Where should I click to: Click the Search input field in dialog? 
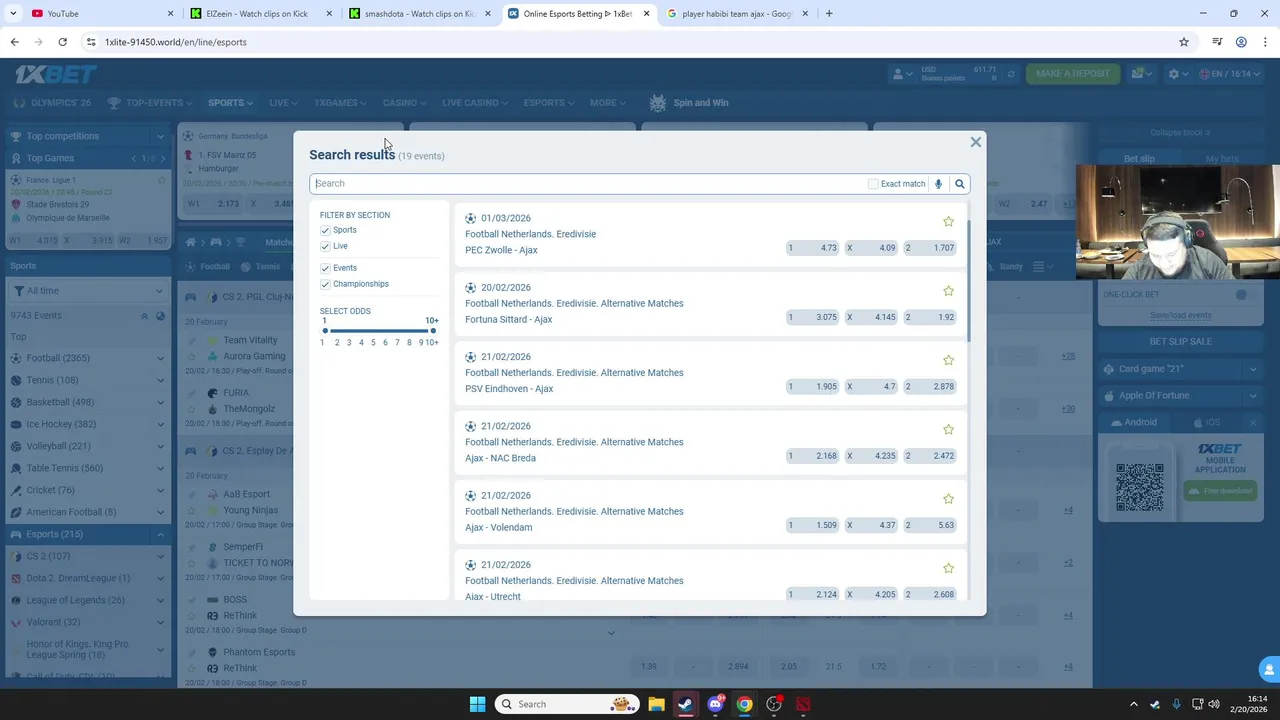(x=589, y=184)
